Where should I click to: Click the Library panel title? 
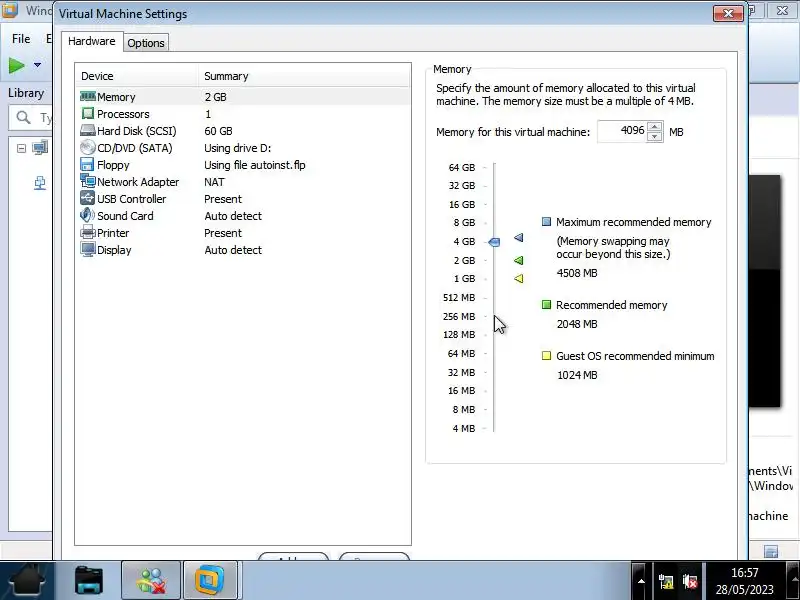(x=26, y=93)
